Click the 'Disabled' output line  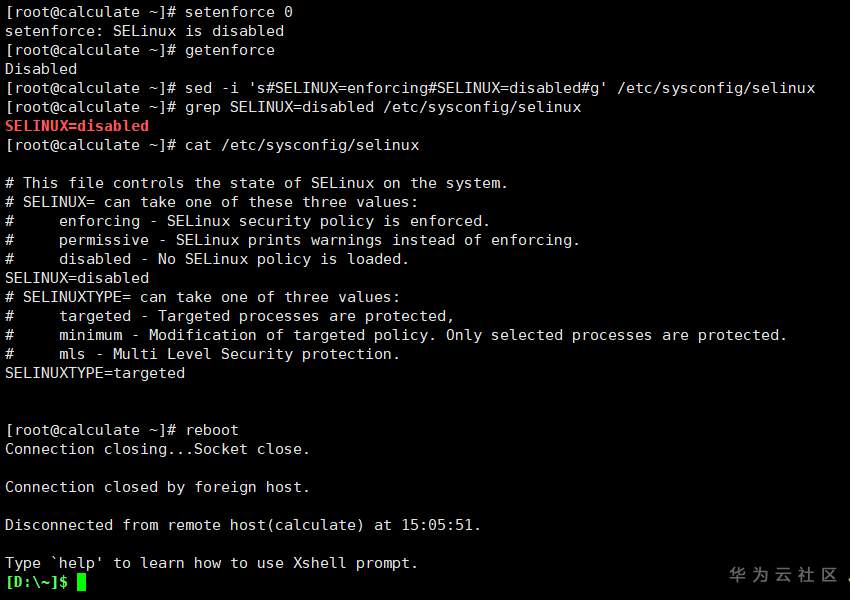41,69
